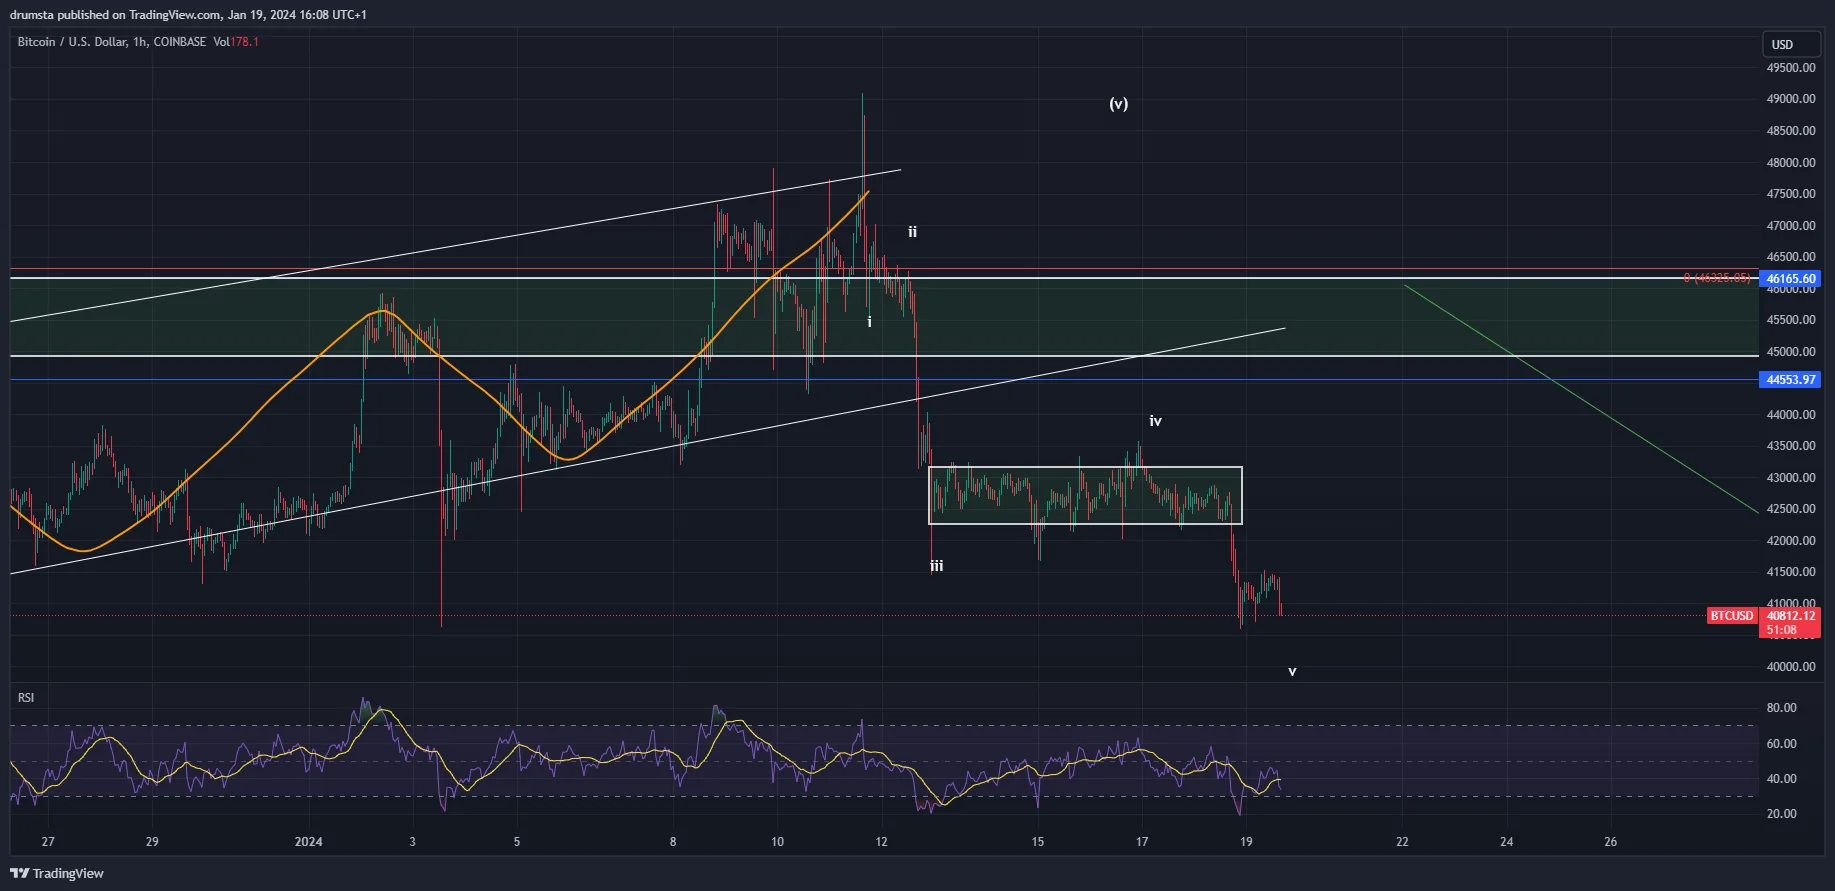
Task: Select the (v) wave label in parentheses
Action: tap(1118, 104)
